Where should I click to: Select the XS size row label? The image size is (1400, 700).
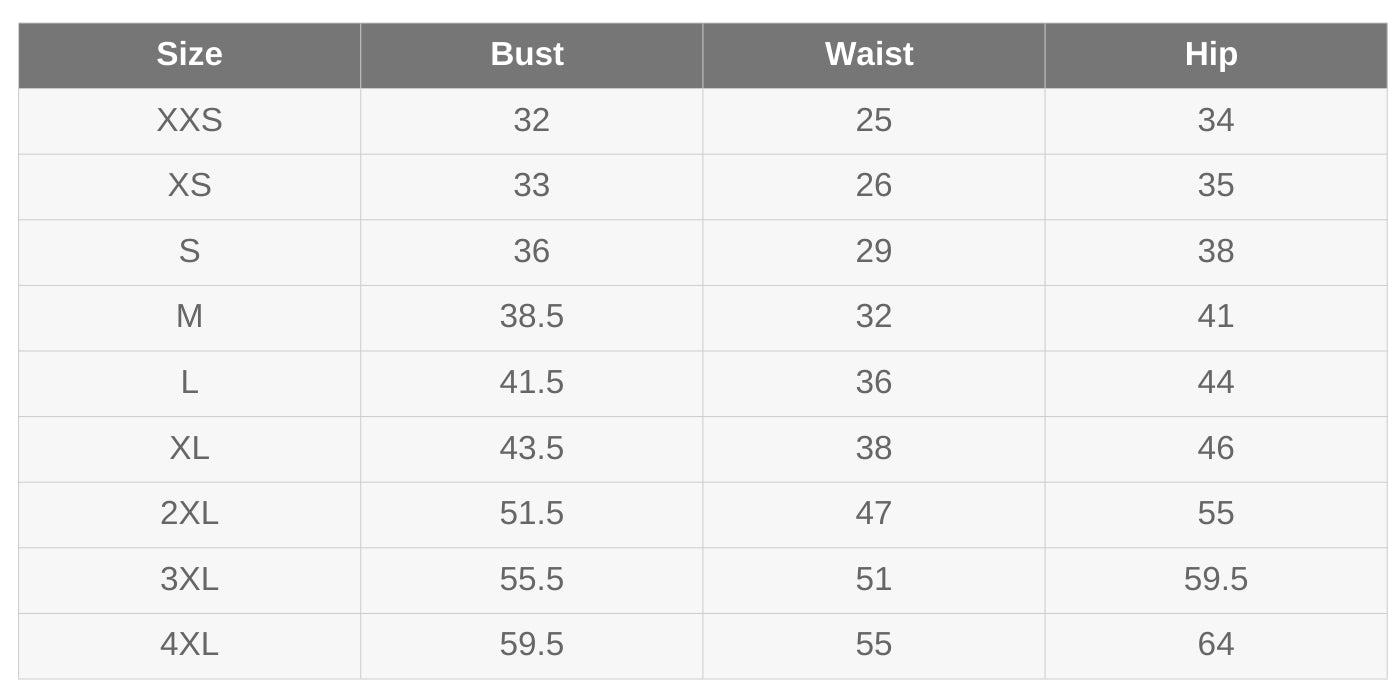tap(189, 186)
